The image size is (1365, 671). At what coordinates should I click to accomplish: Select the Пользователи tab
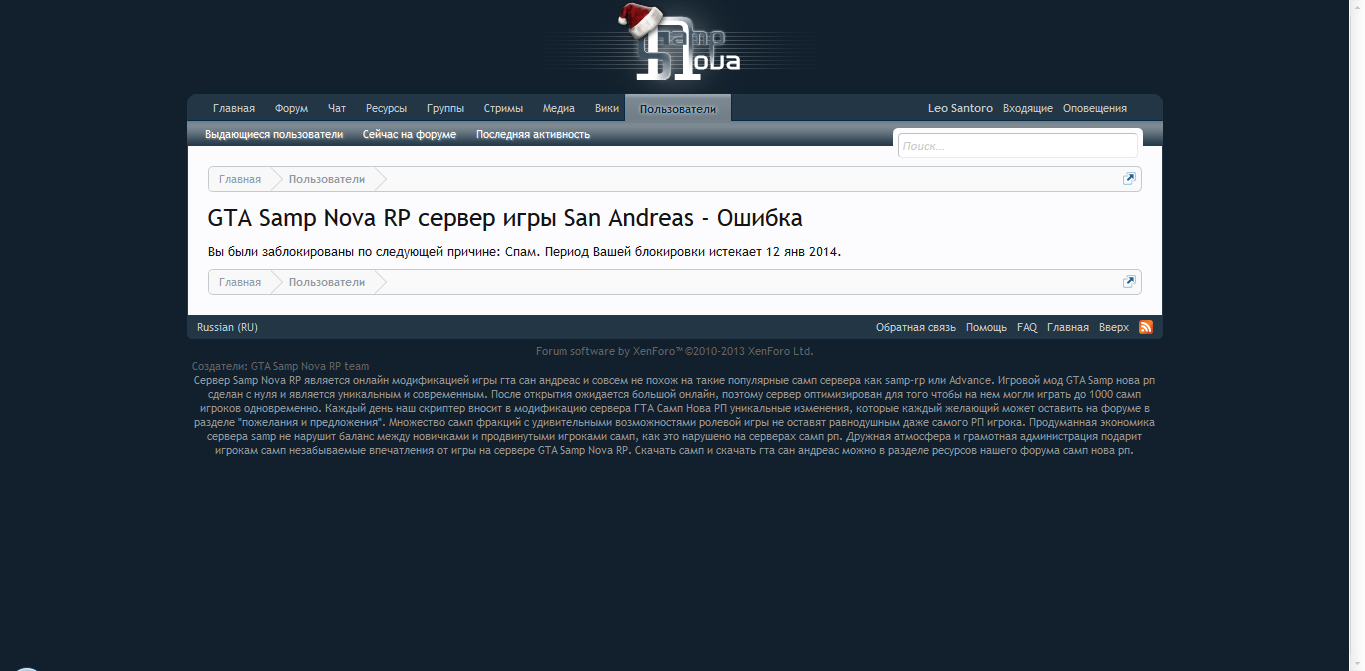(678, 108)
